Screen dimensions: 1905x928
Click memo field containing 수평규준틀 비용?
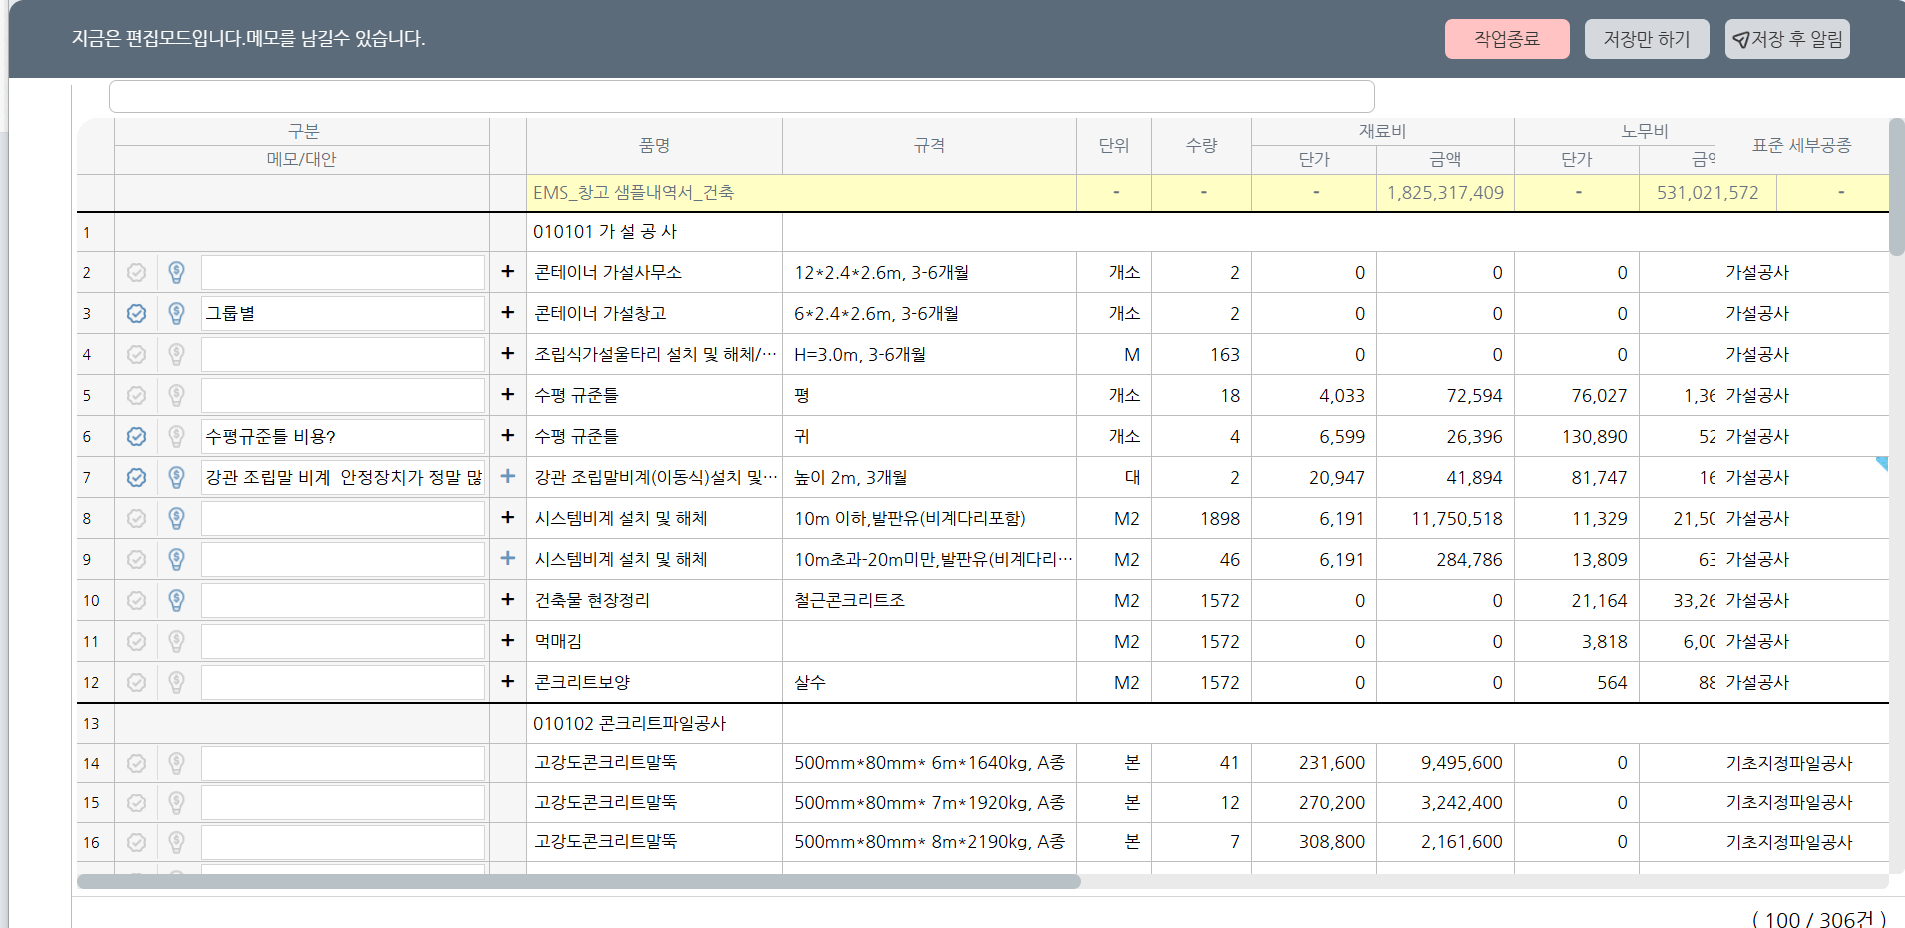(343, 436)
